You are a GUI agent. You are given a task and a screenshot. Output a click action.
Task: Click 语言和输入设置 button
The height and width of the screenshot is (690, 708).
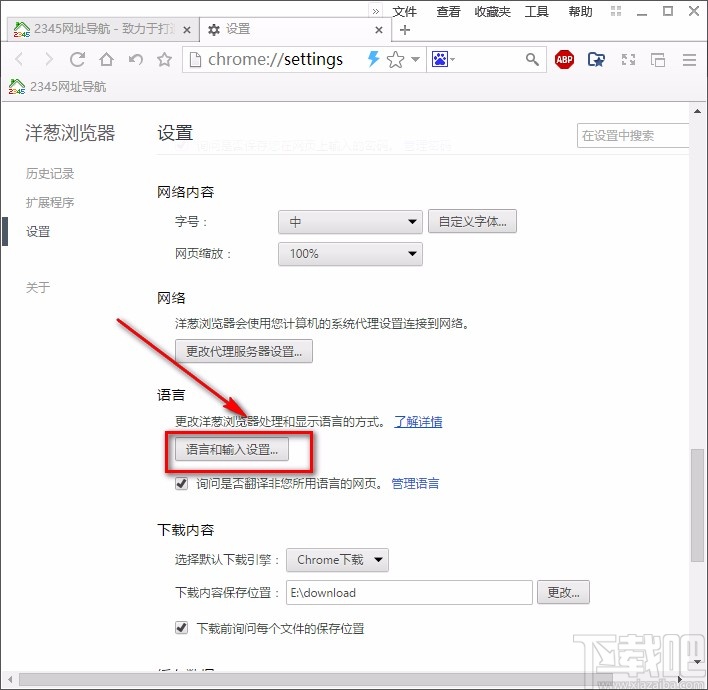point(232,449)
